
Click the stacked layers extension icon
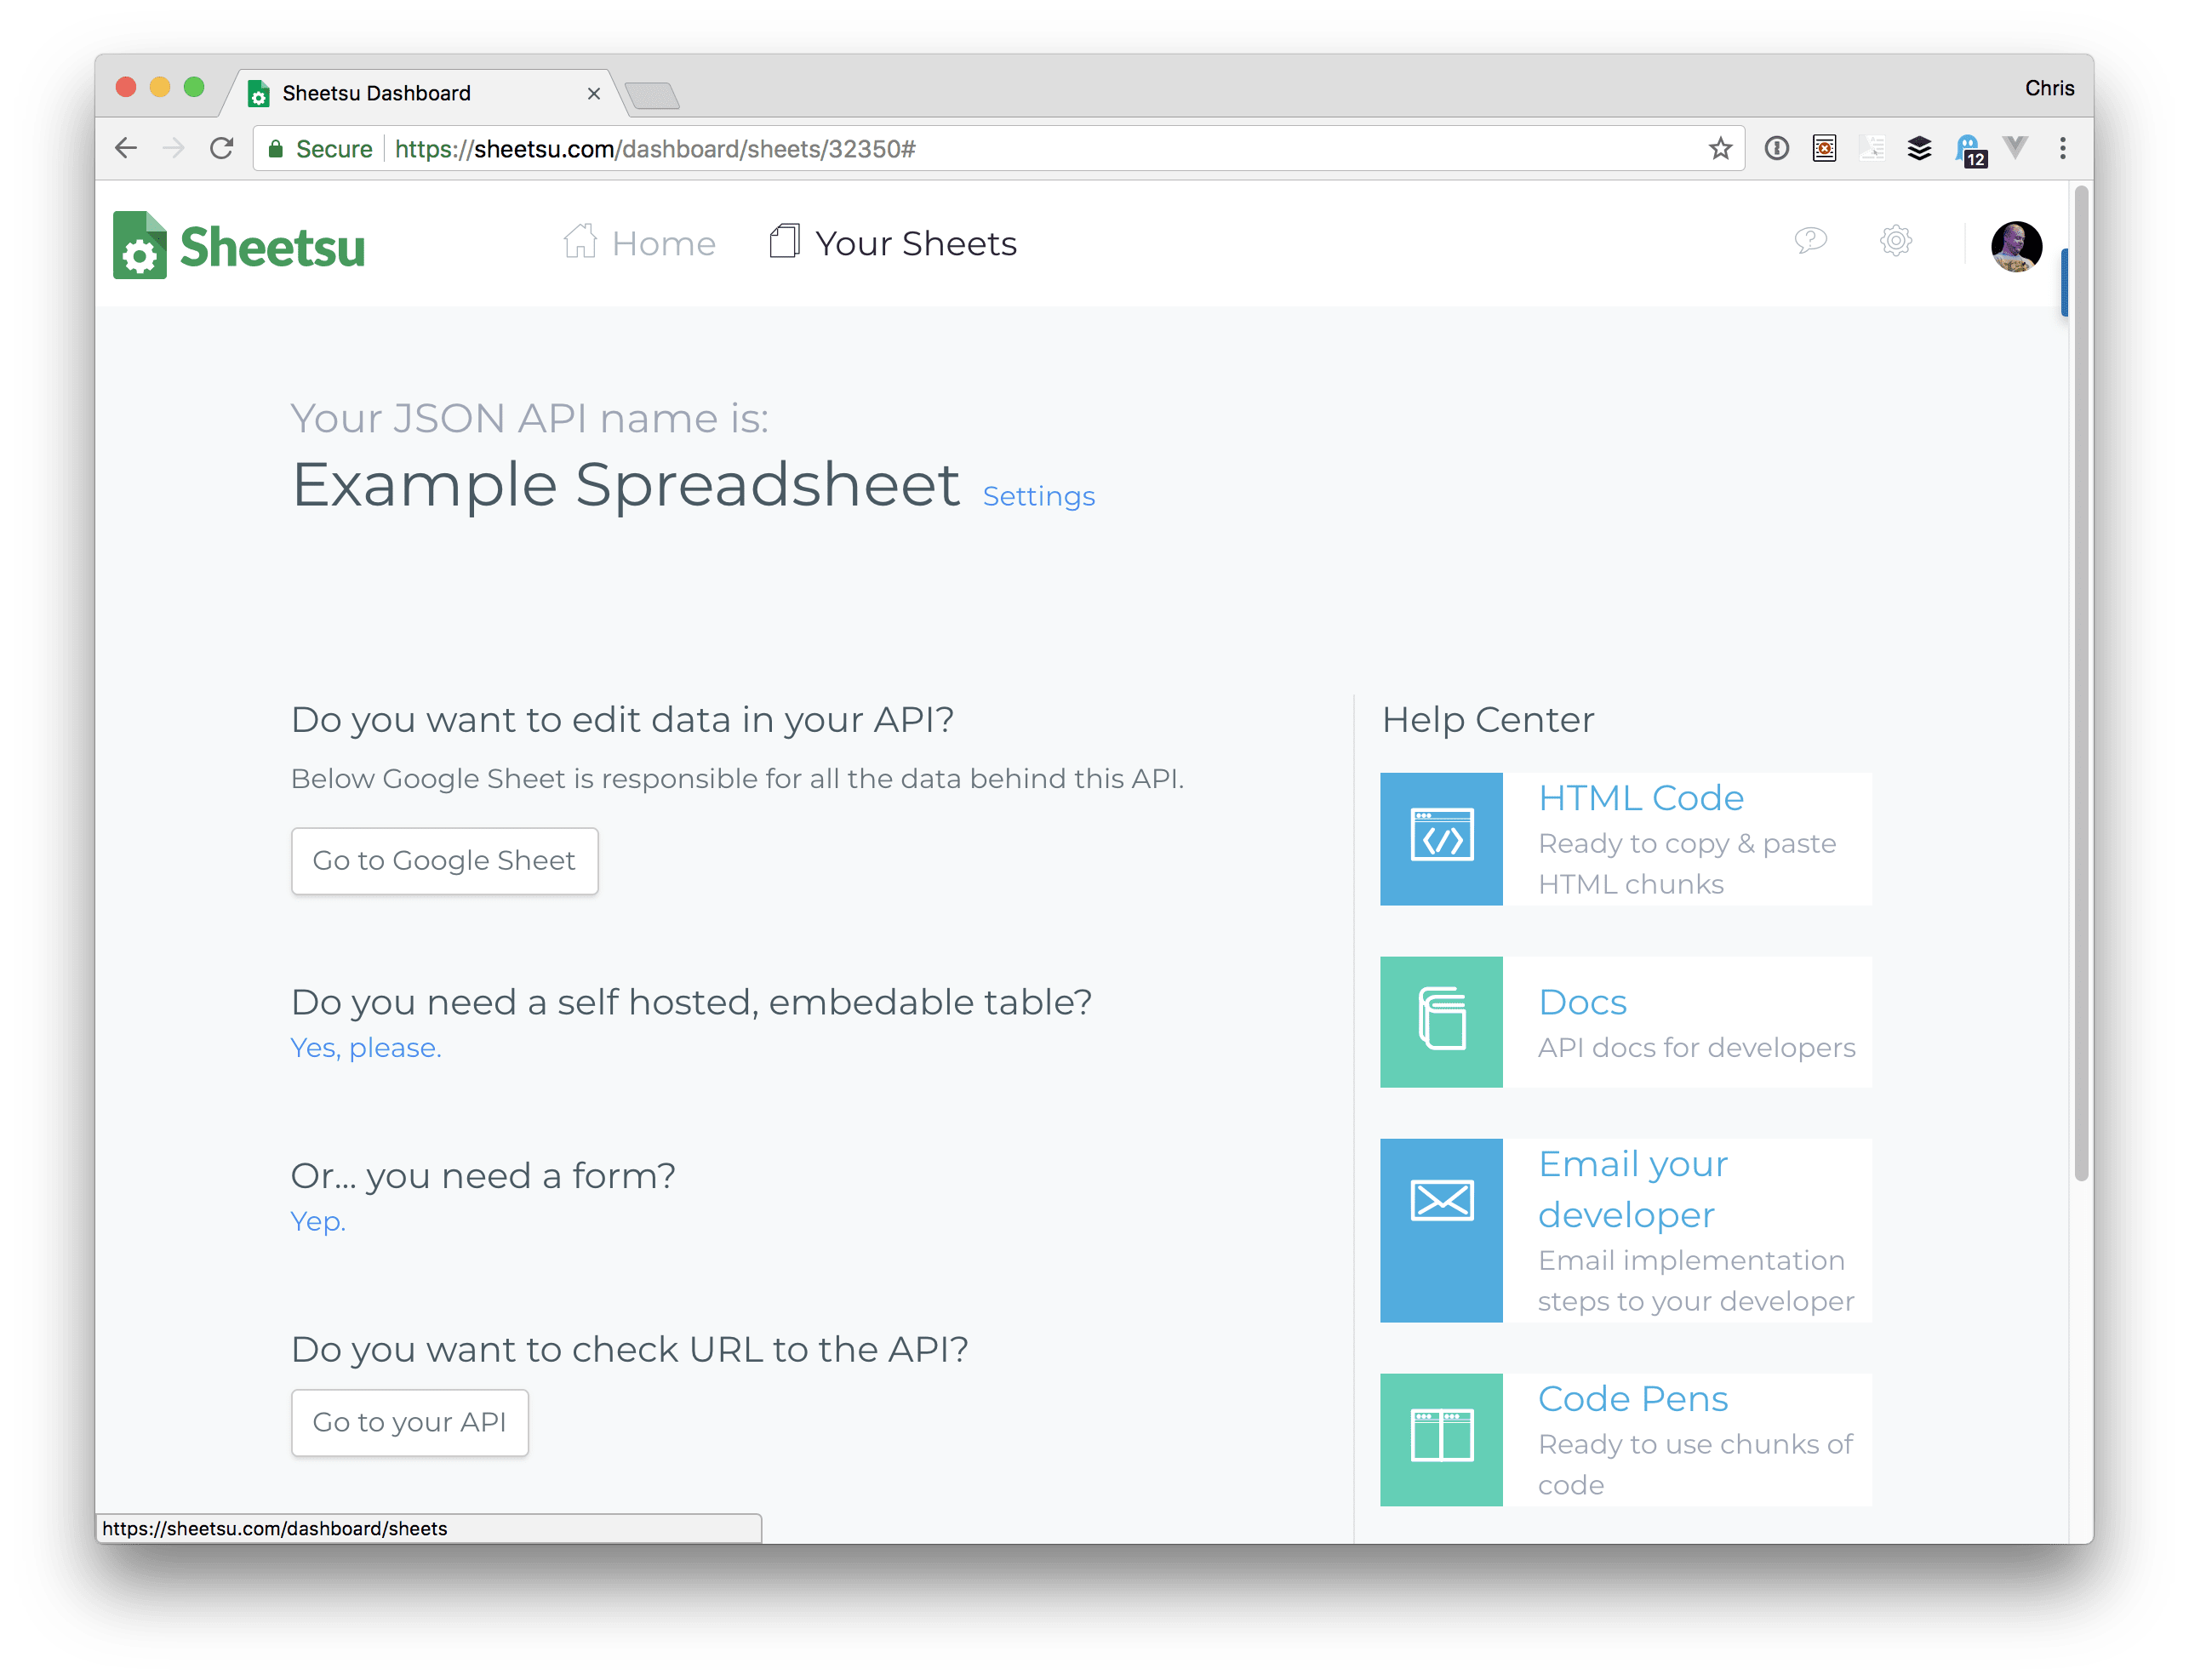(1919, 148)
